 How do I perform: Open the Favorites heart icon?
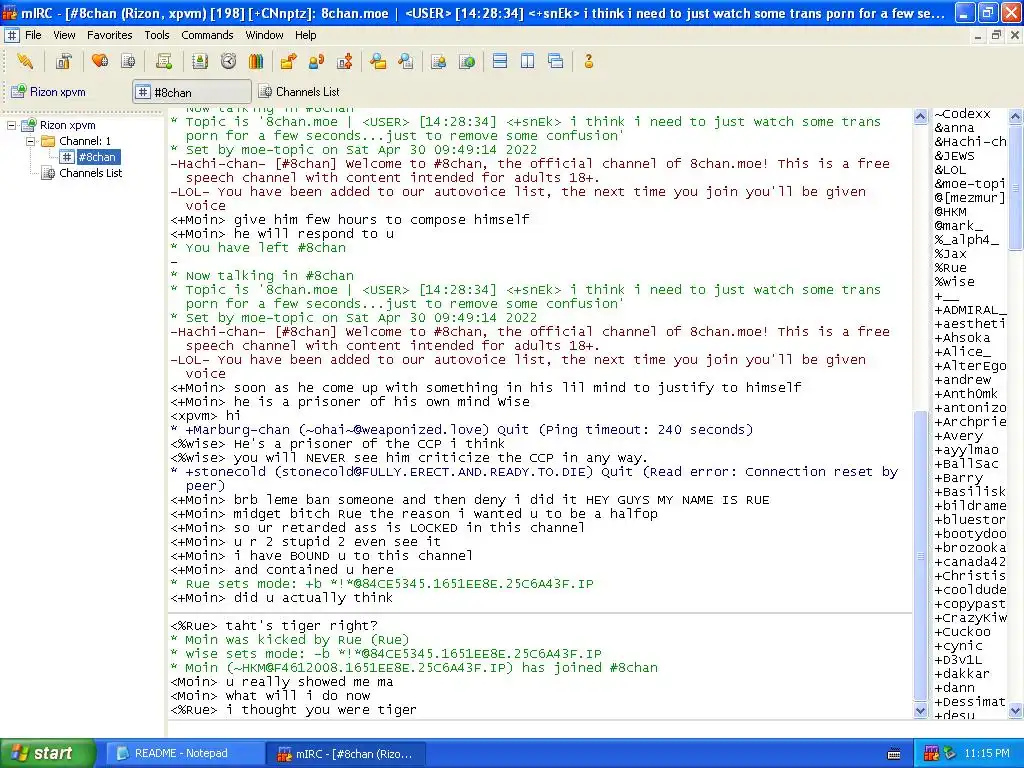(100, 61)
